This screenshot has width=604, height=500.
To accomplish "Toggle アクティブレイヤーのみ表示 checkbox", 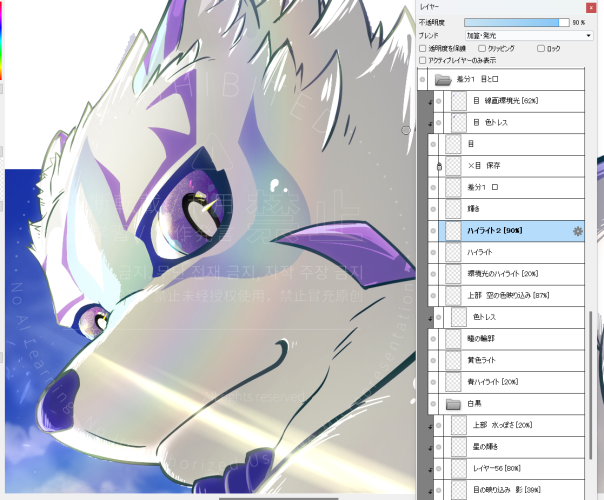I will pos(423,60).
